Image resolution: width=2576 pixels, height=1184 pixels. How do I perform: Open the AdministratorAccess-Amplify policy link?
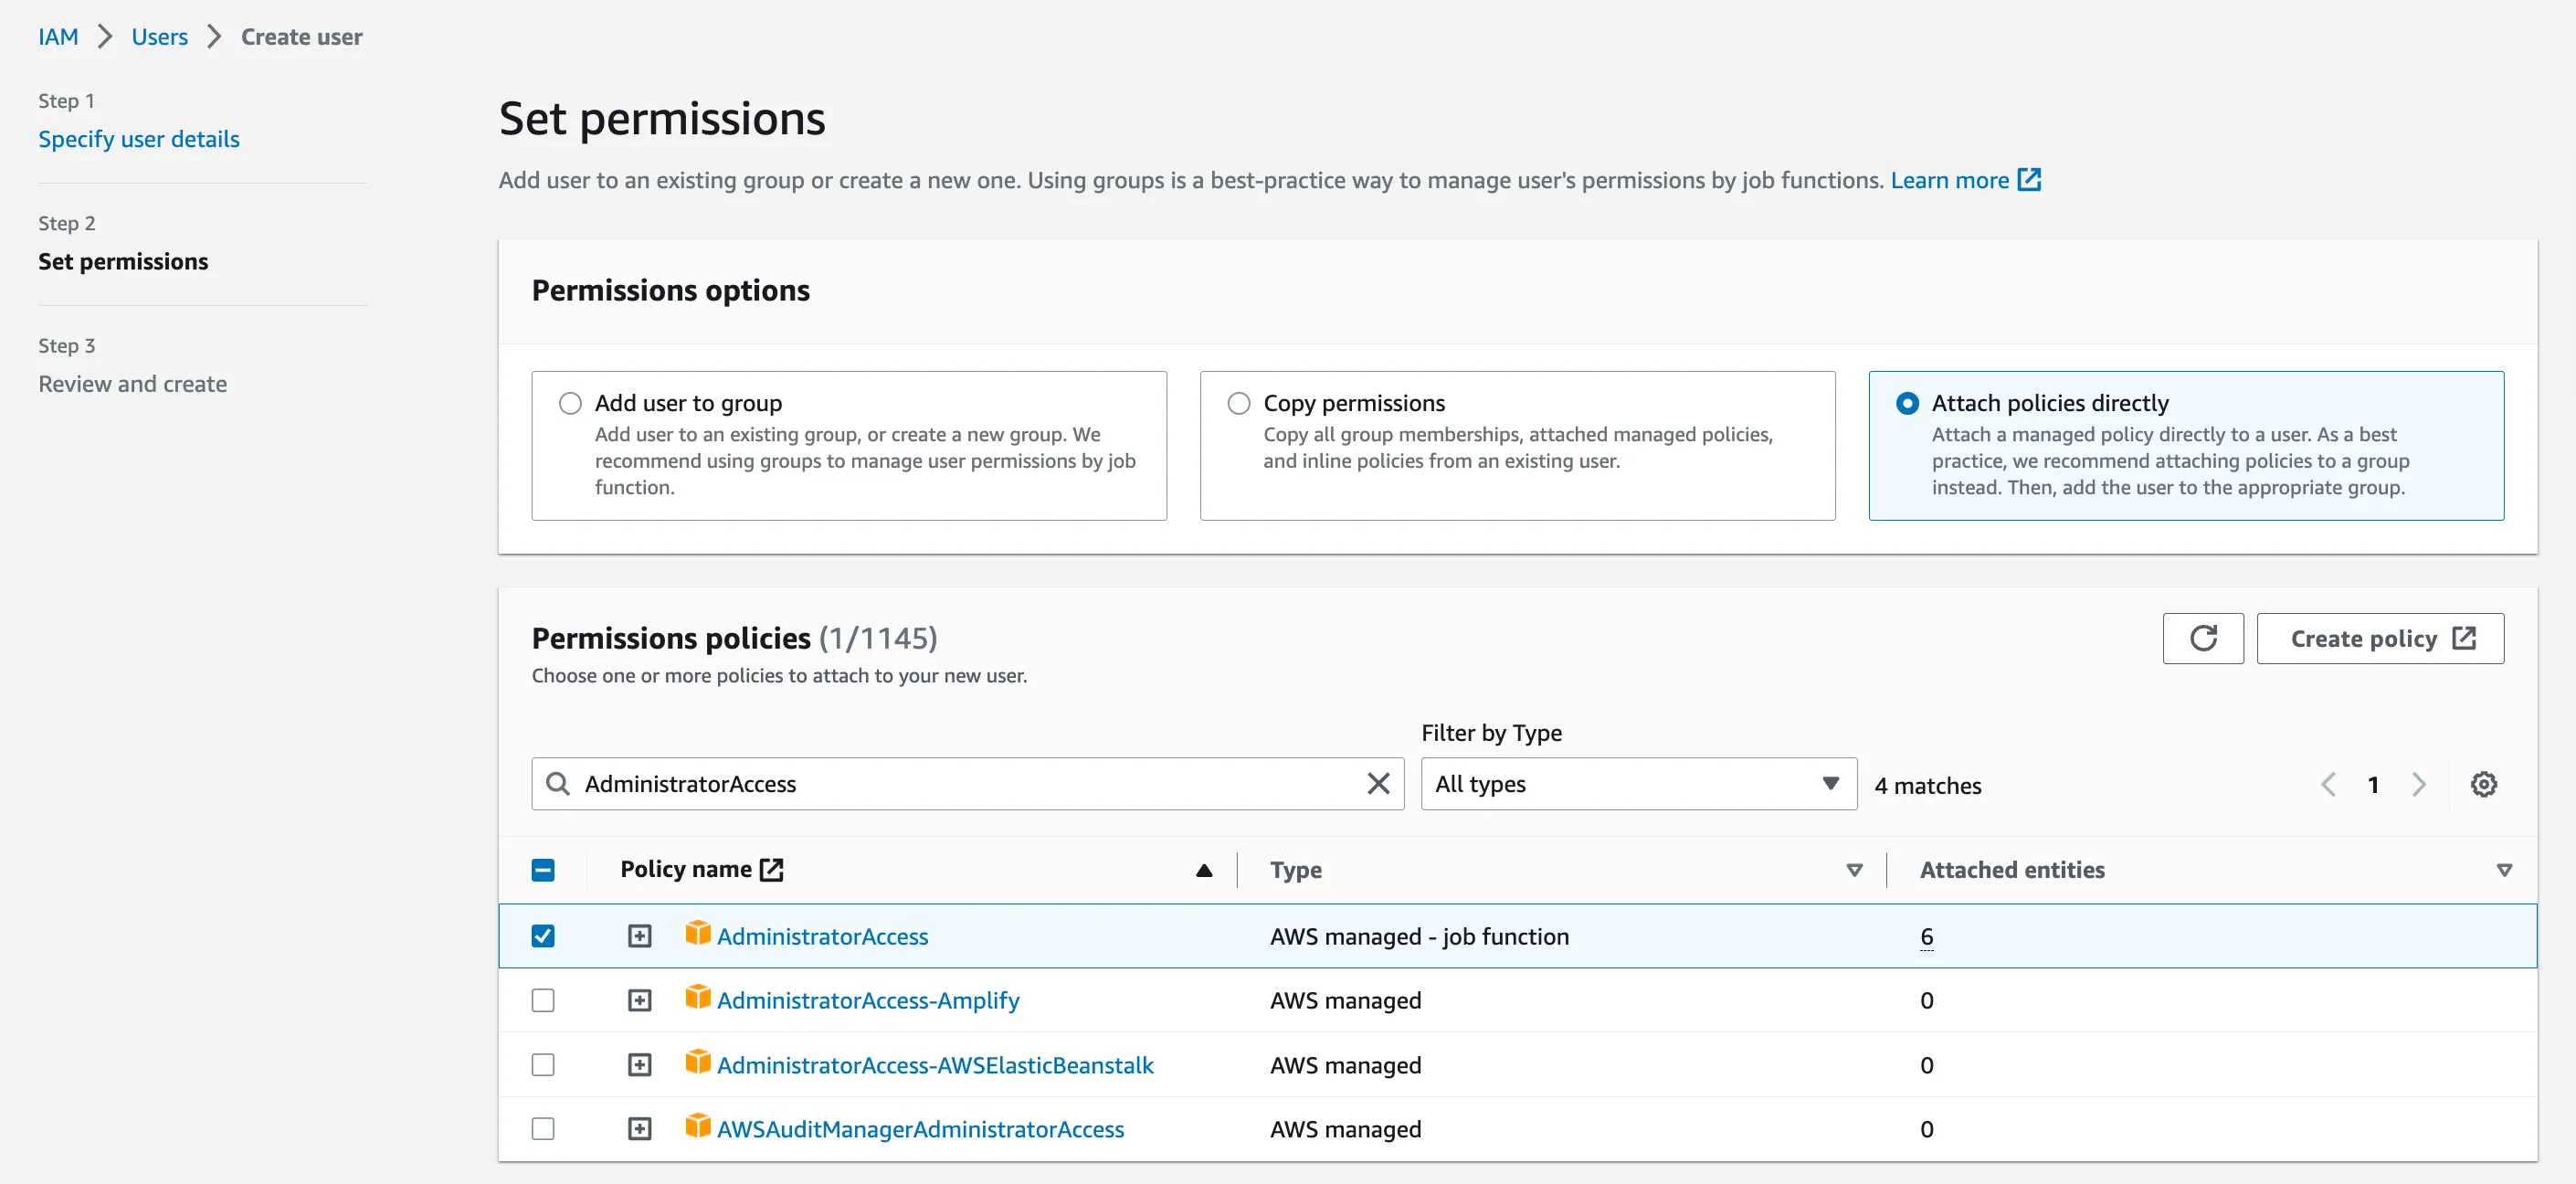click(x=868, y=1000)
